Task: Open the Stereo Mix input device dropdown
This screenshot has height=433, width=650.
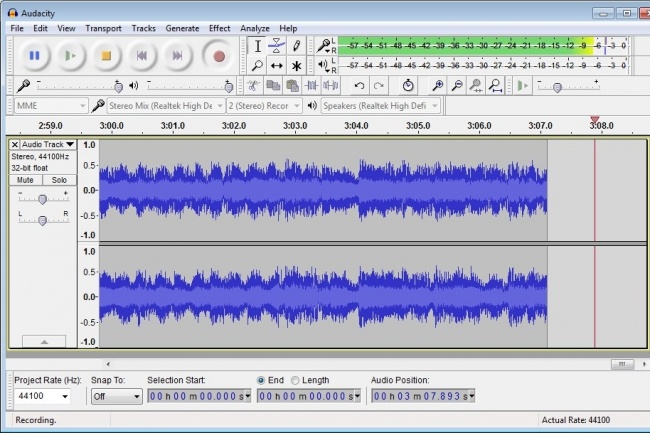Action: click(x=166, y=106)
